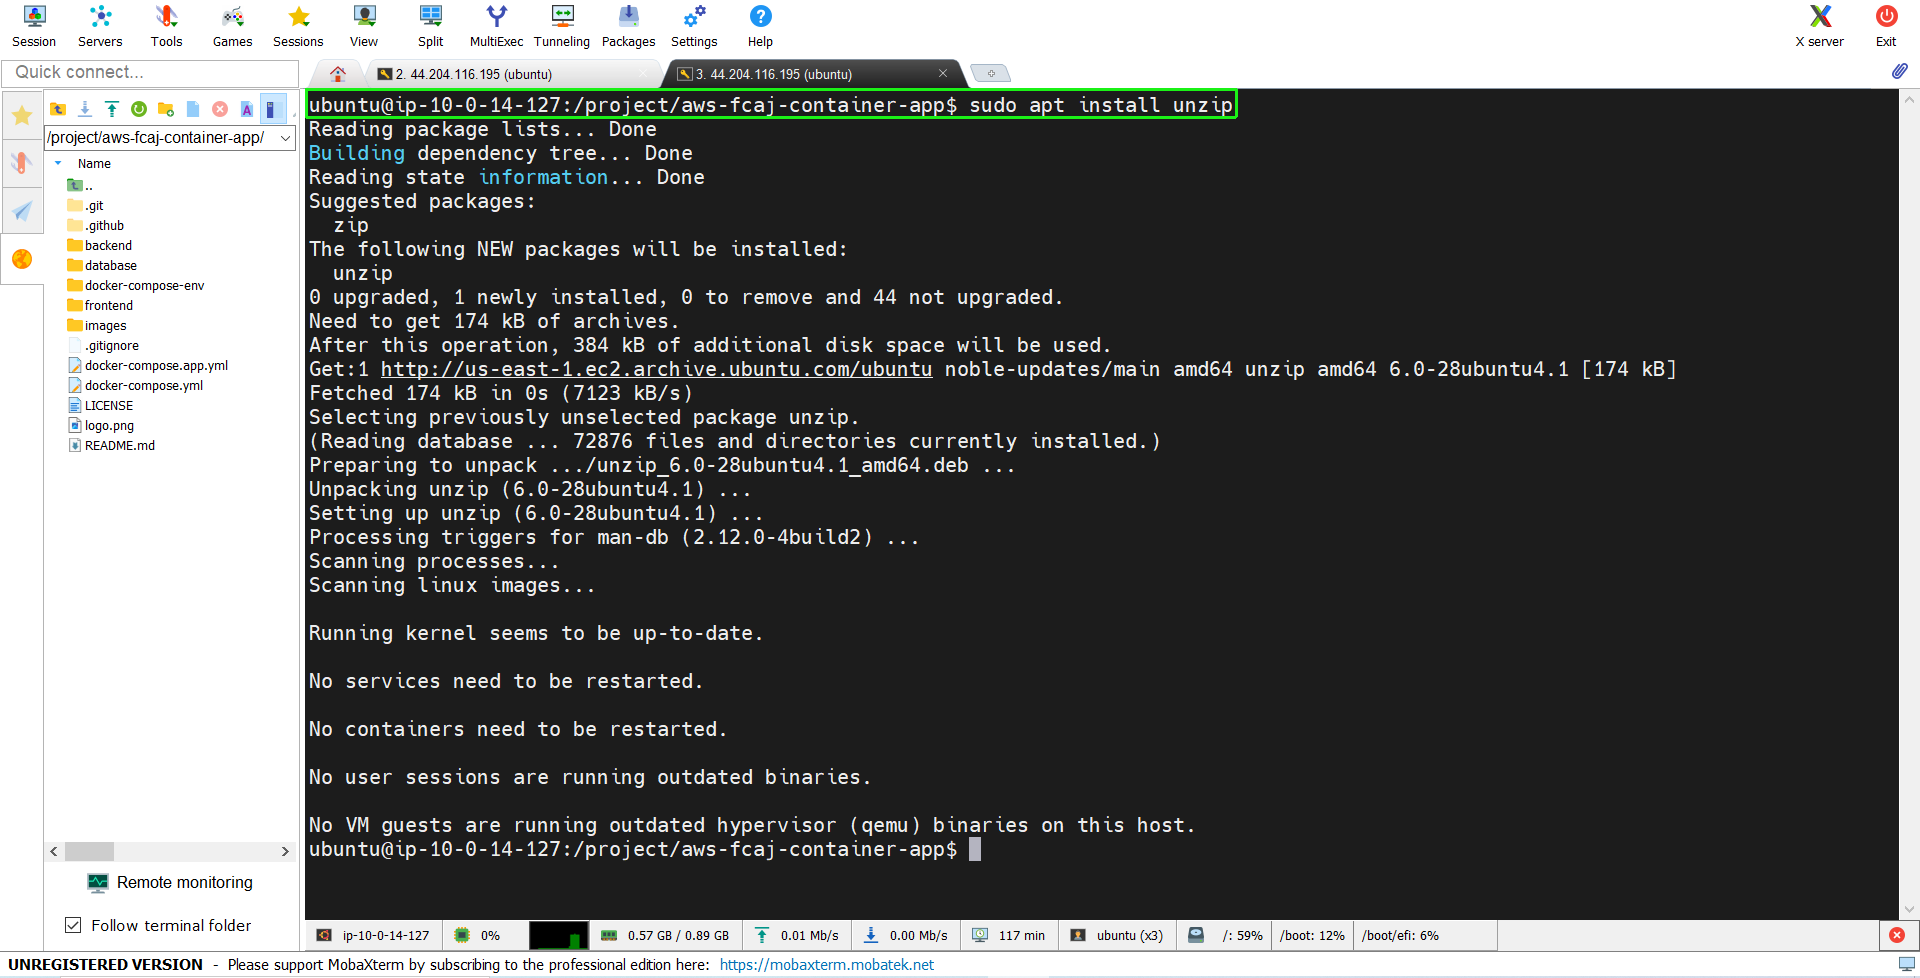
Task: Open the favorites star sidebar tab
Action: pyautogui.click(x=21, y=116)
